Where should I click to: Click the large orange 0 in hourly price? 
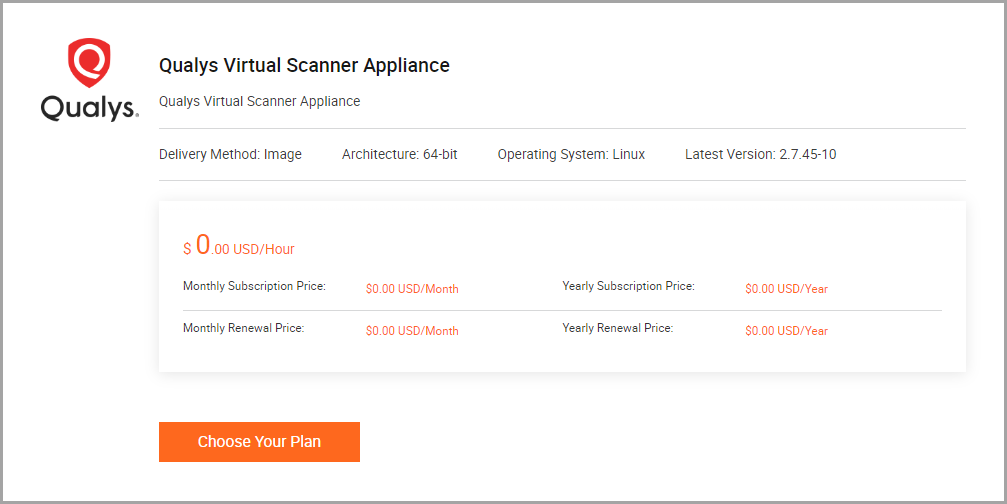pos(203,244)
